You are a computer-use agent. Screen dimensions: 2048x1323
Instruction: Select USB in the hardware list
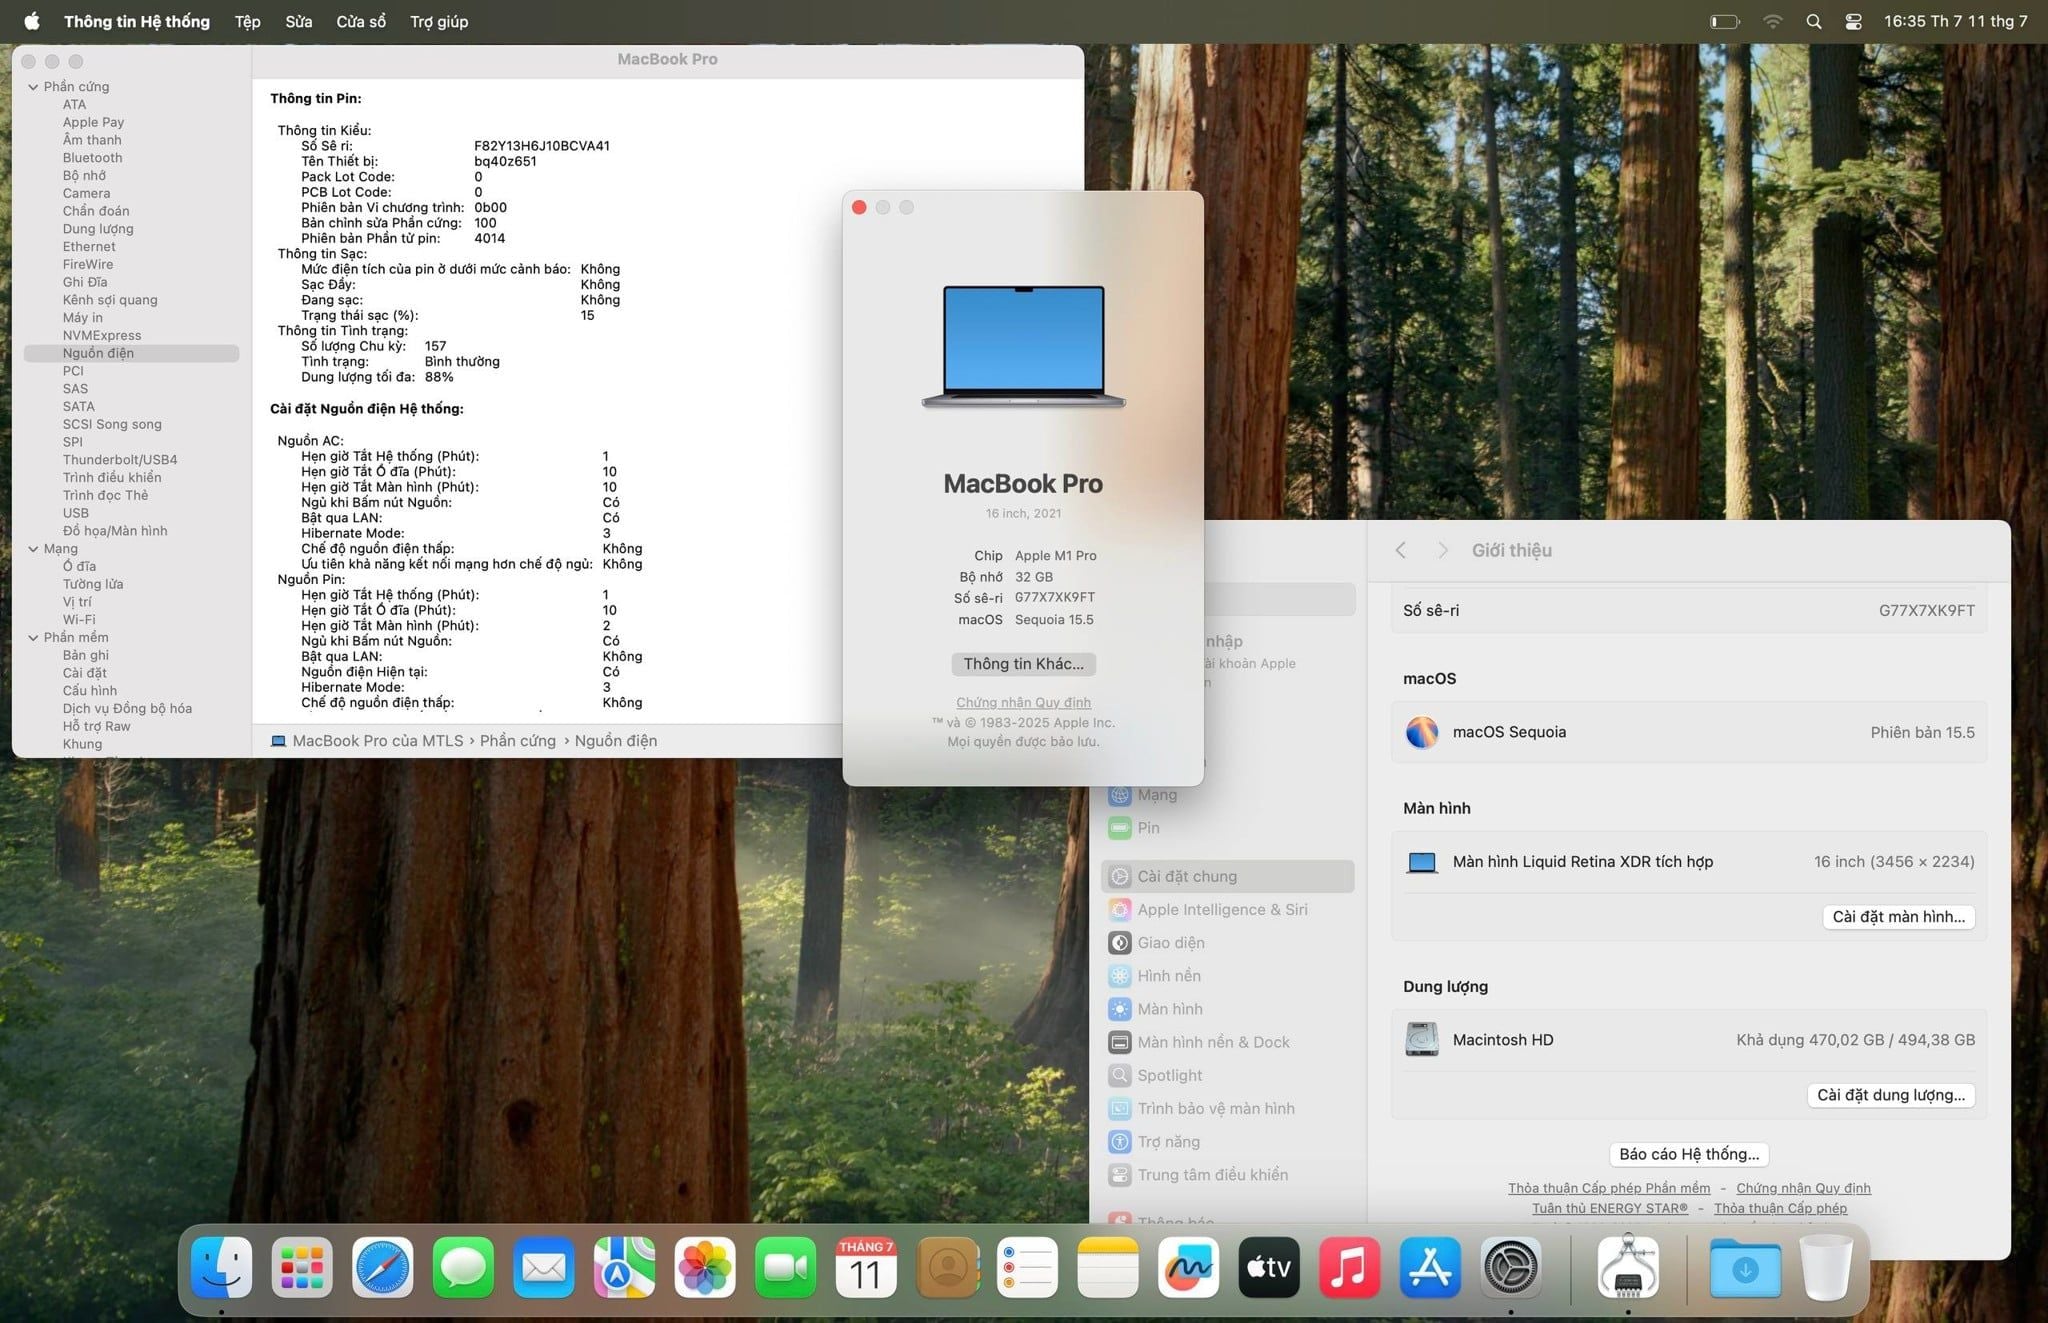point(76,513)
